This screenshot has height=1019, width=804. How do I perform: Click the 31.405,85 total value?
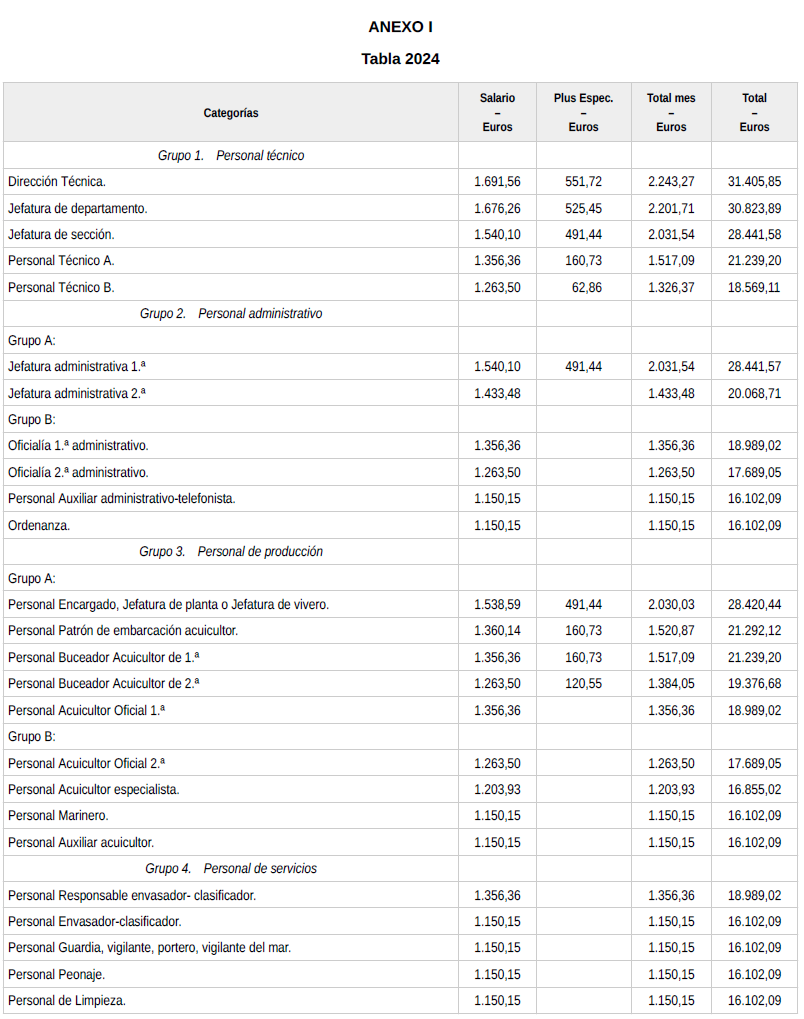(754, 182)
